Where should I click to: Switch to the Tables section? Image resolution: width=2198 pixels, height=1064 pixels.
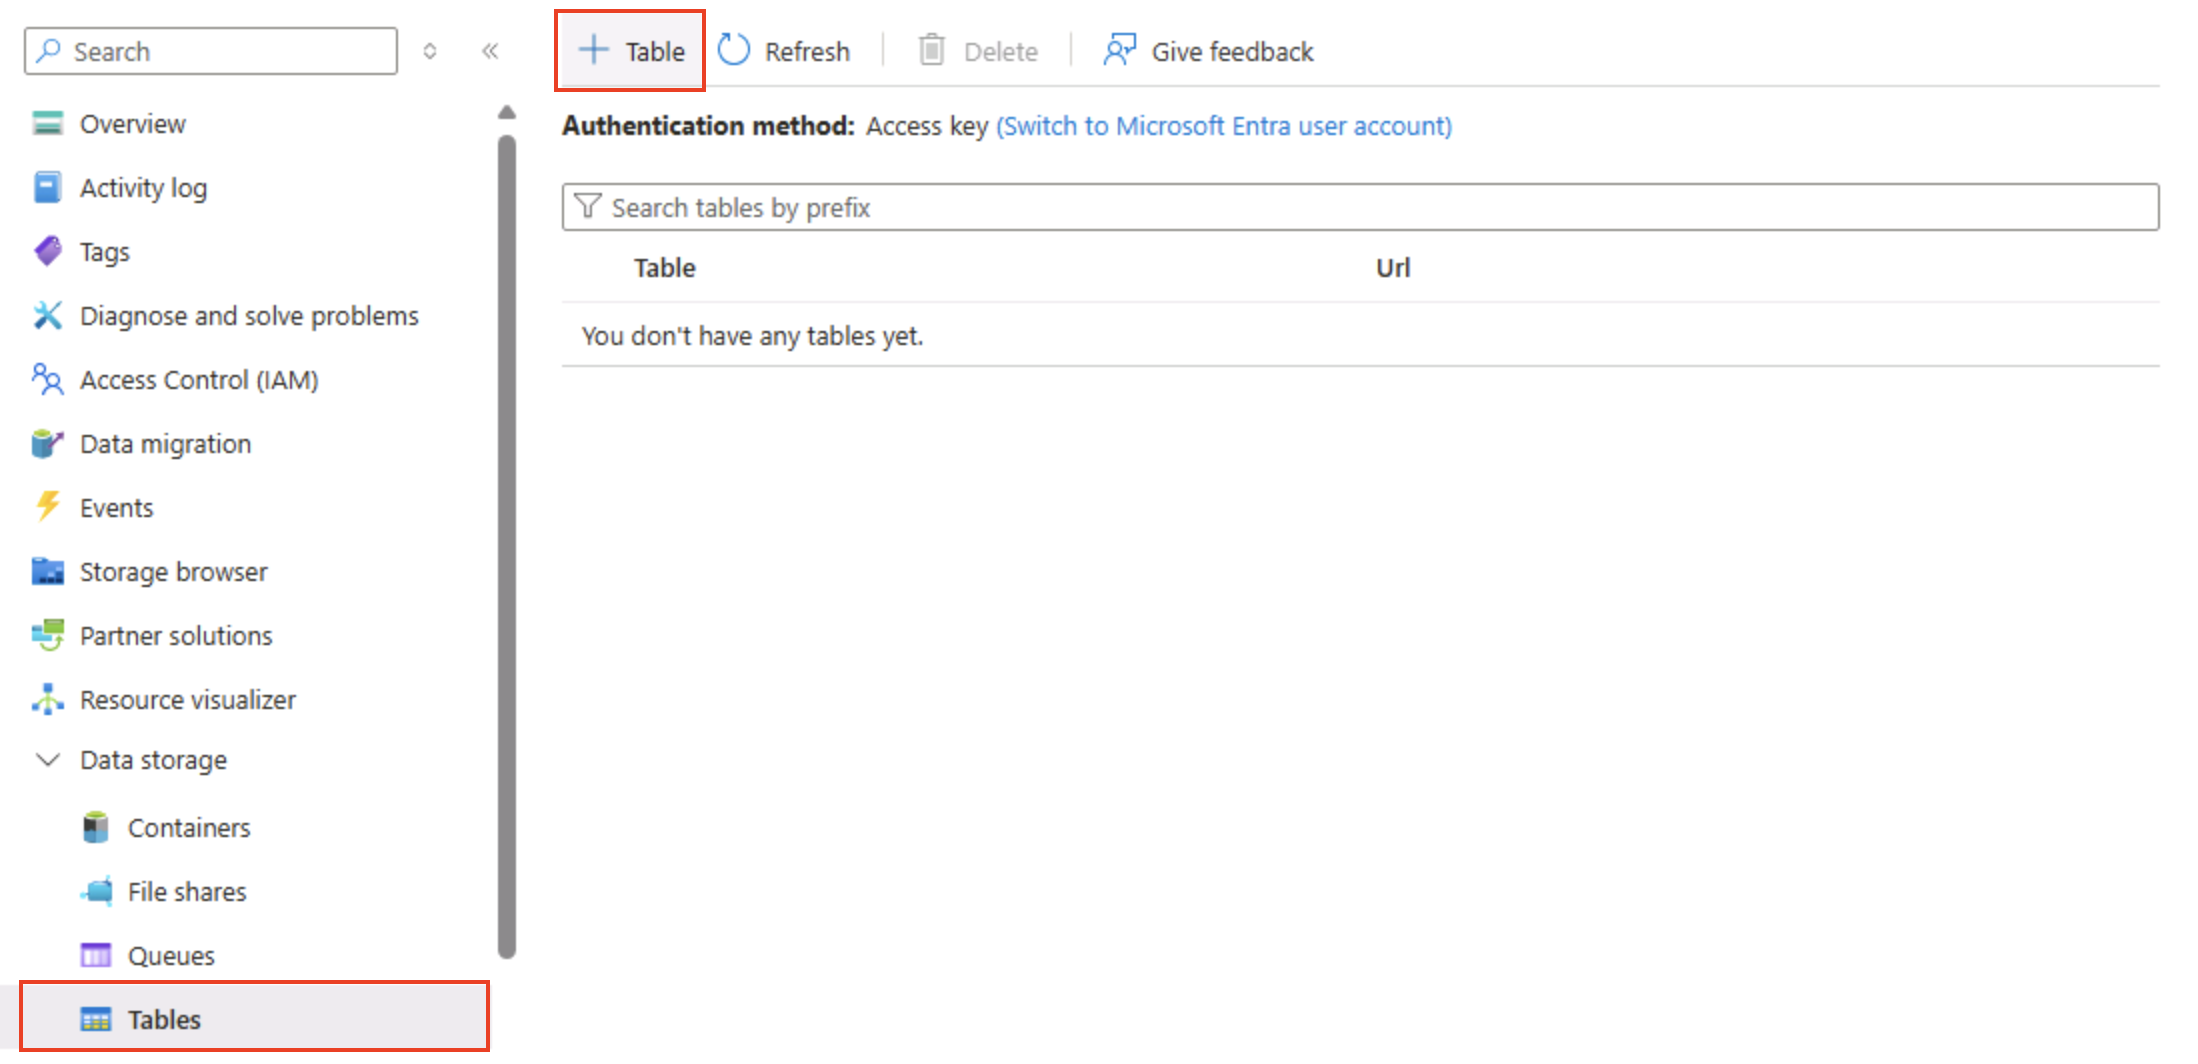coord(163,1018)
